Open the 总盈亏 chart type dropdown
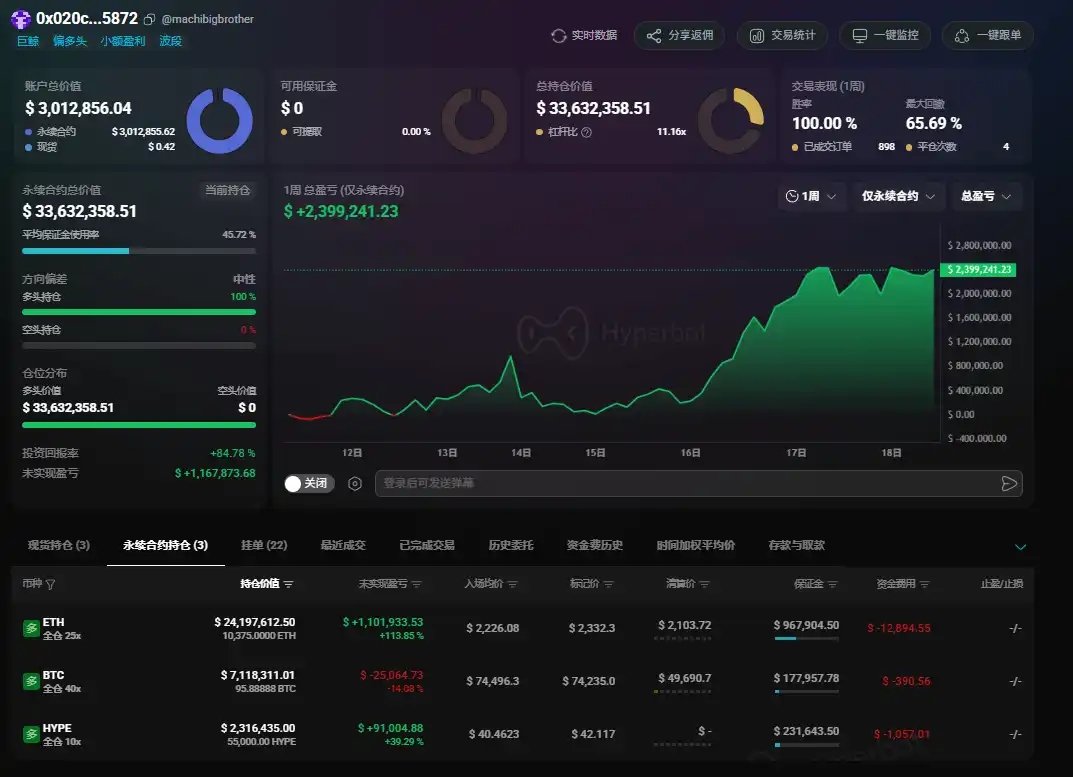Image resolution: width=1073 pixels, height=777 pixels. (986, 196)
